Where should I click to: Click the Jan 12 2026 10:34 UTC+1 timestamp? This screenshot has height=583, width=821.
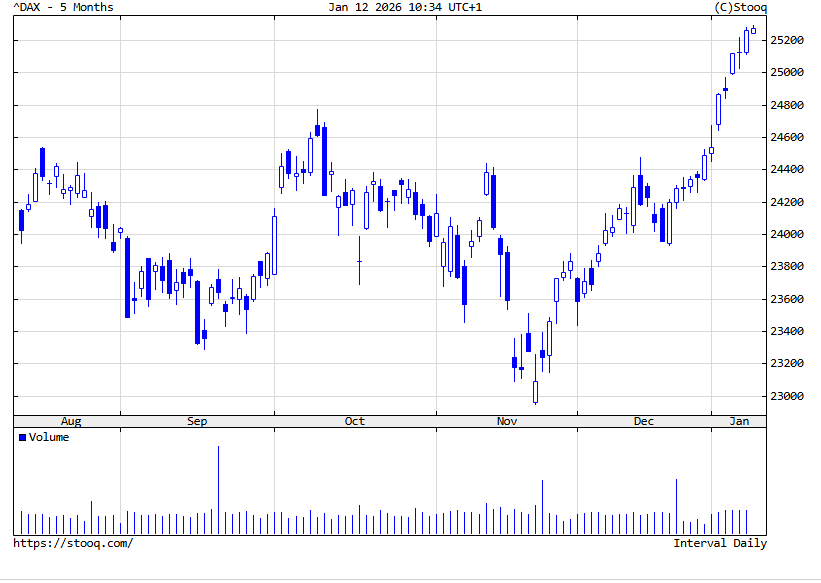point(405,7)
